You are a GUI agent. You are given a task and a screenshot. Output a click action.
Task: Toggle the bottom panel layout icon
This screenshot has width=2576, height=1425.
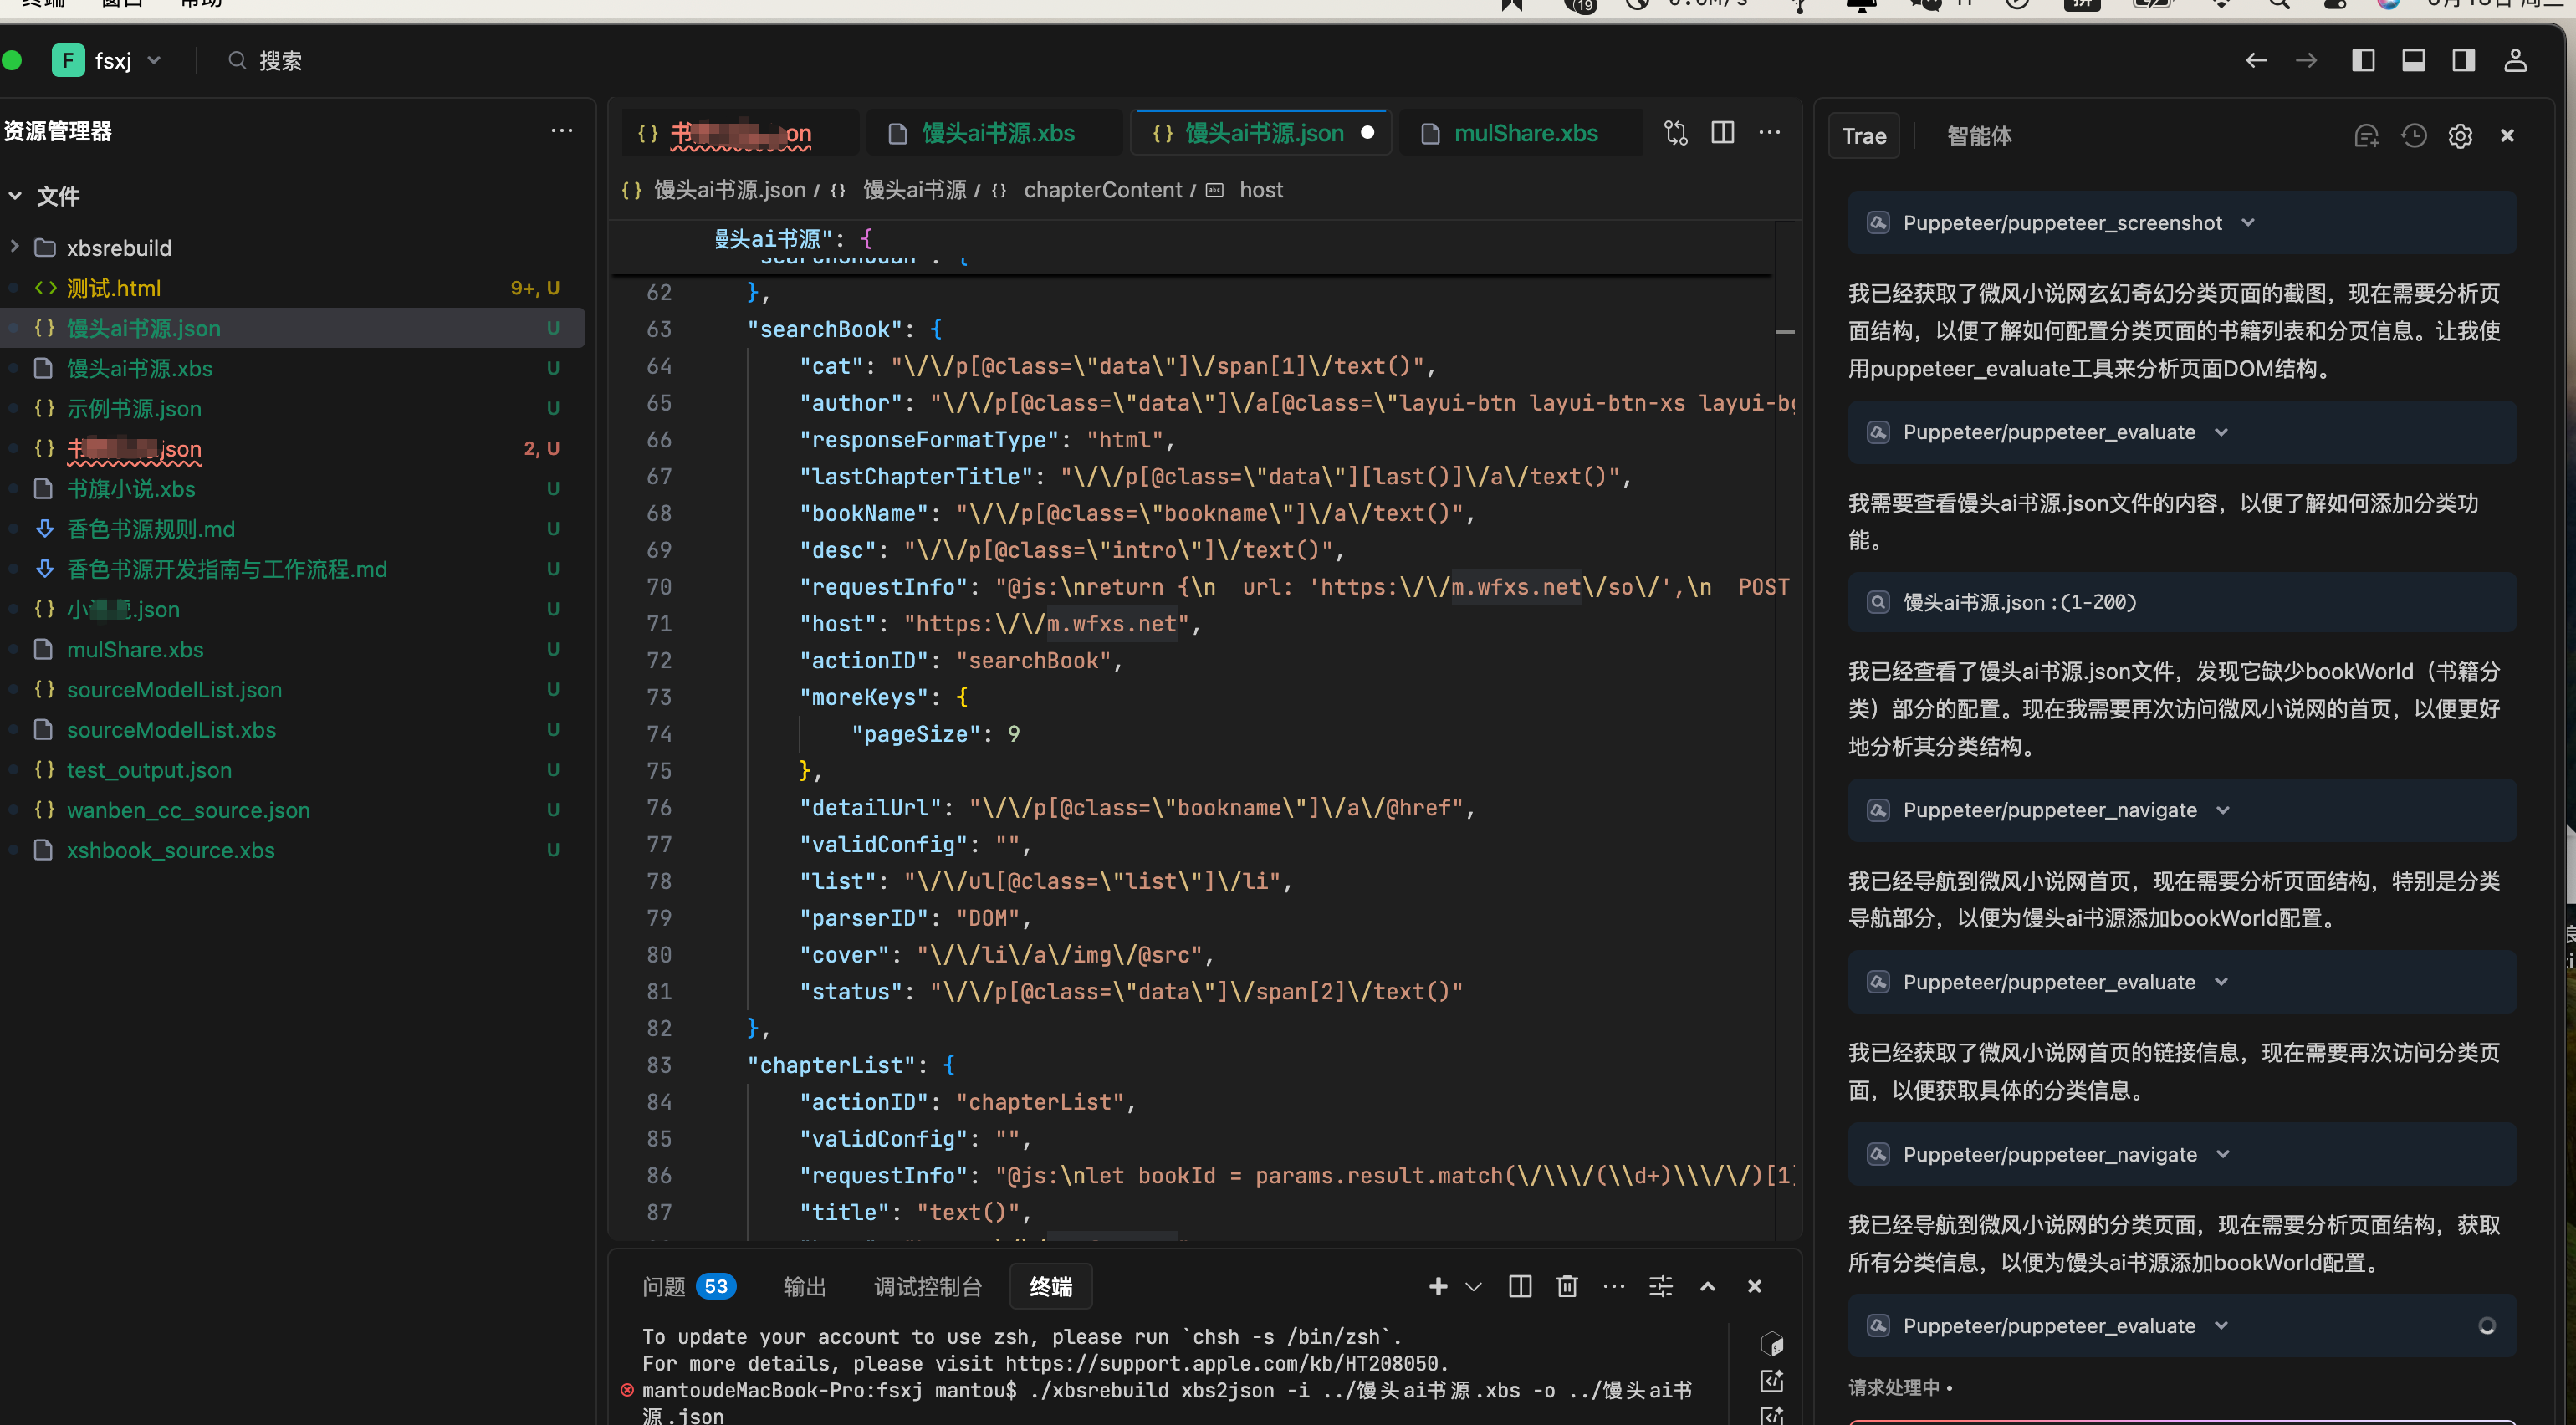2413,61
